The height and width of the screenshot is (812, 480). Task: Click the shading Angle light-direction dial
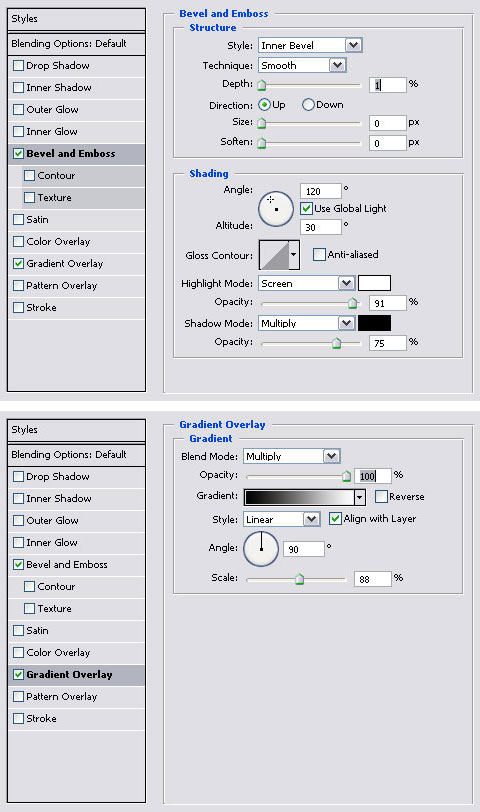275,209
